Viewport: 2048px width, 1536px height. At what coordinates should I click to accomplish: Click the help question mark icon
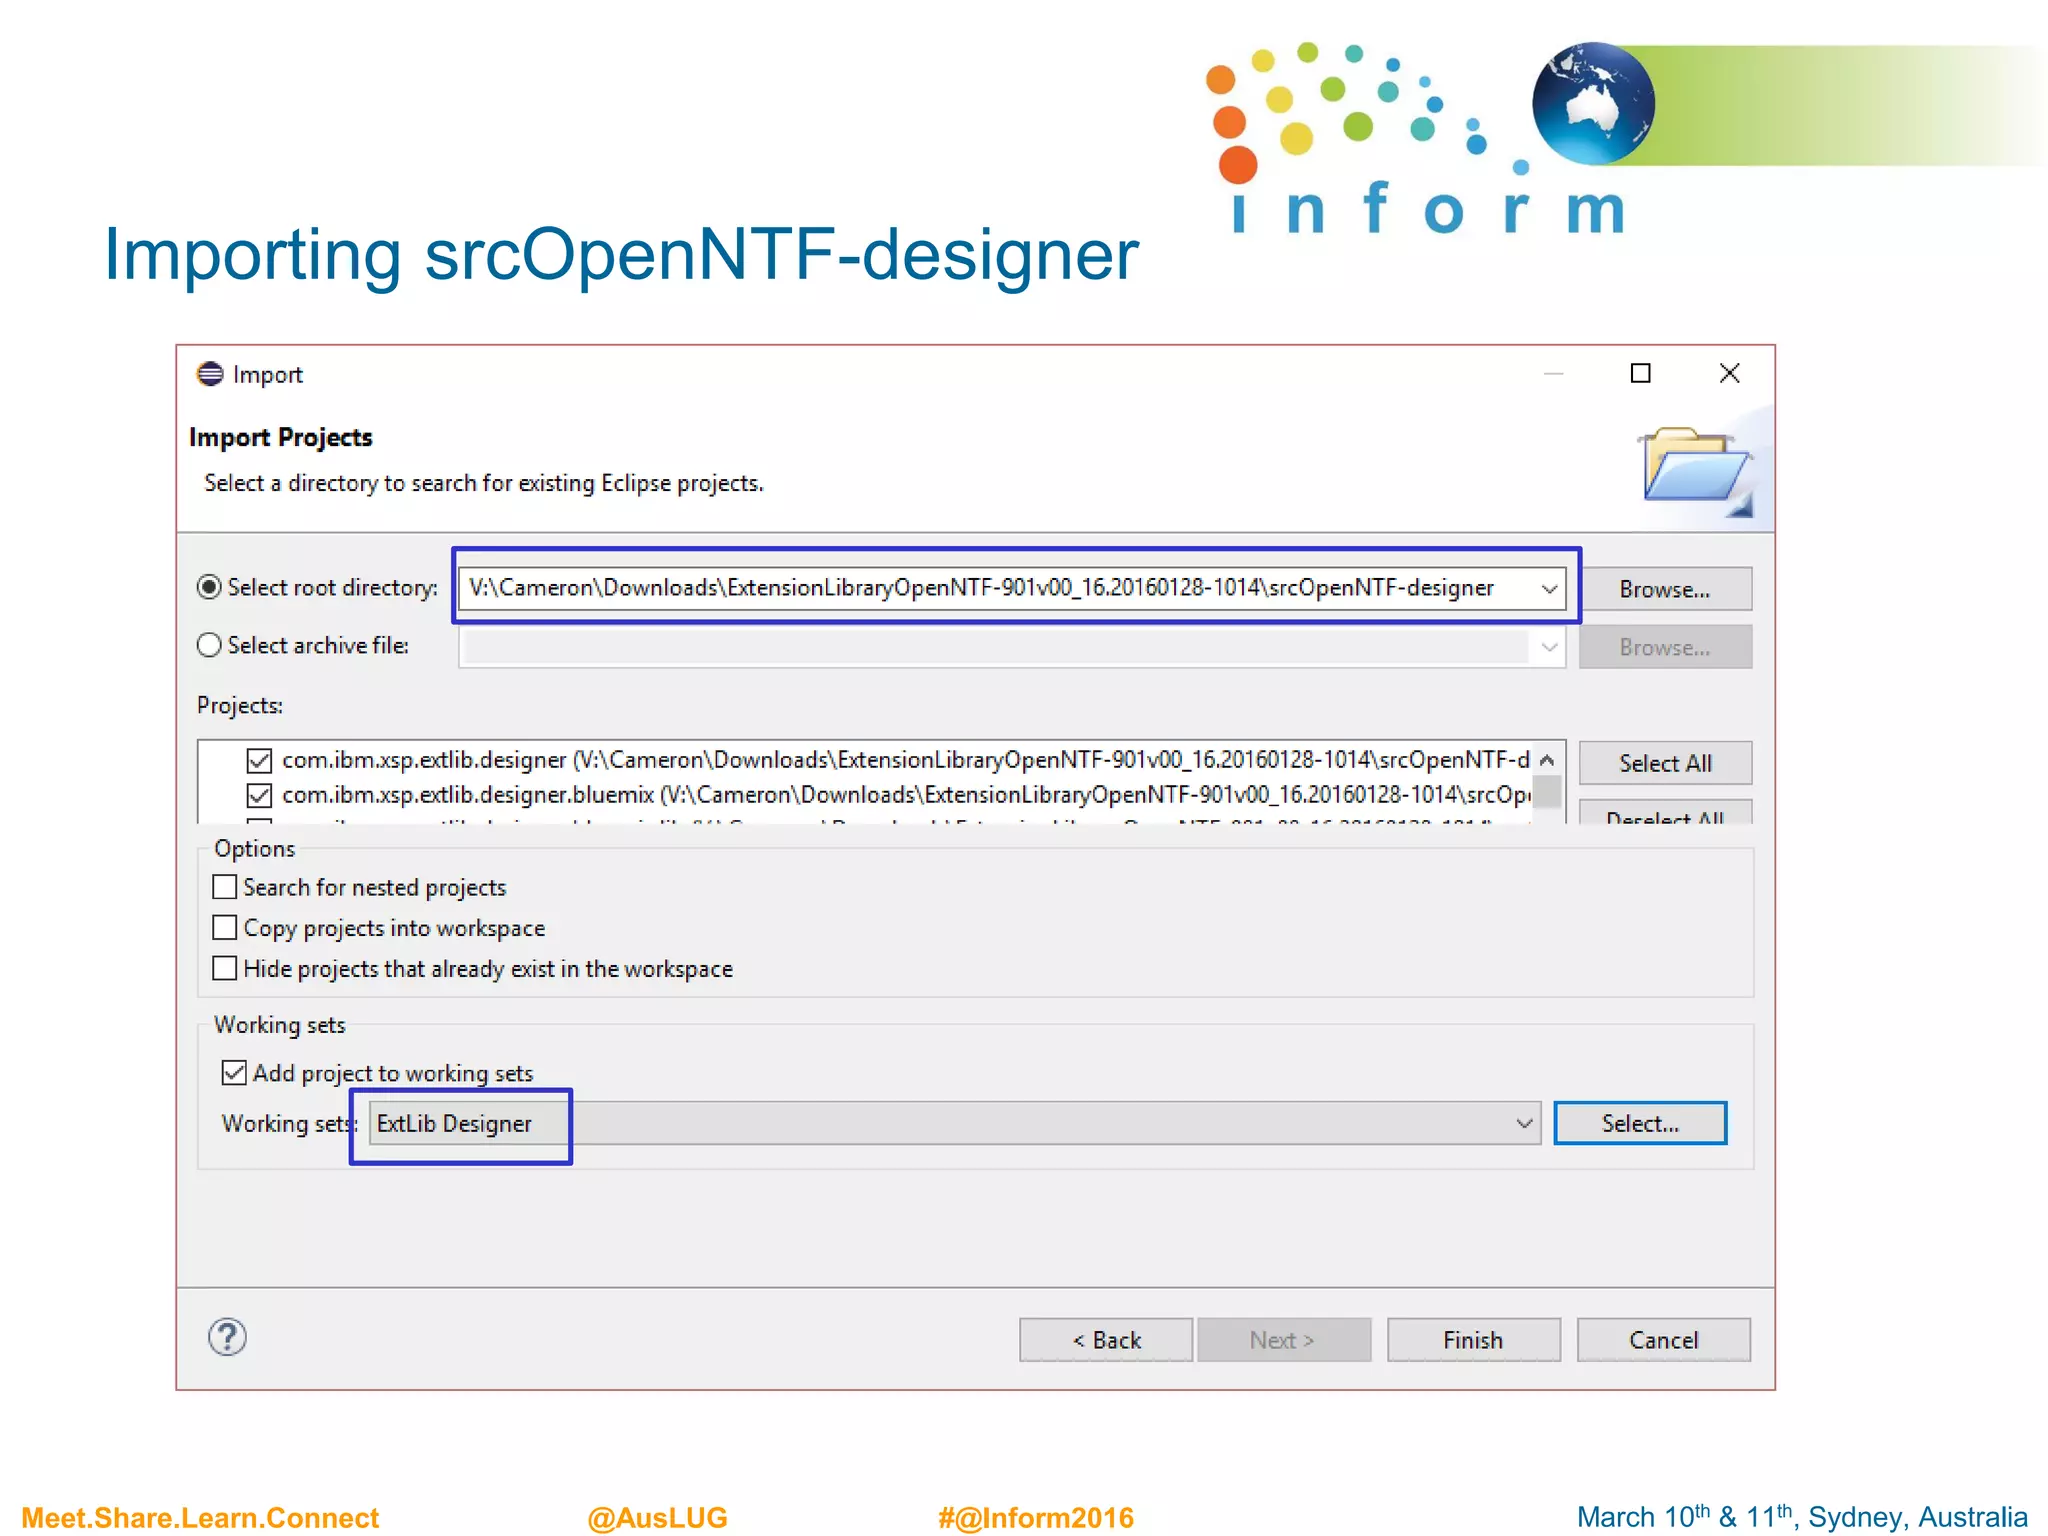tap(227, 1337)
